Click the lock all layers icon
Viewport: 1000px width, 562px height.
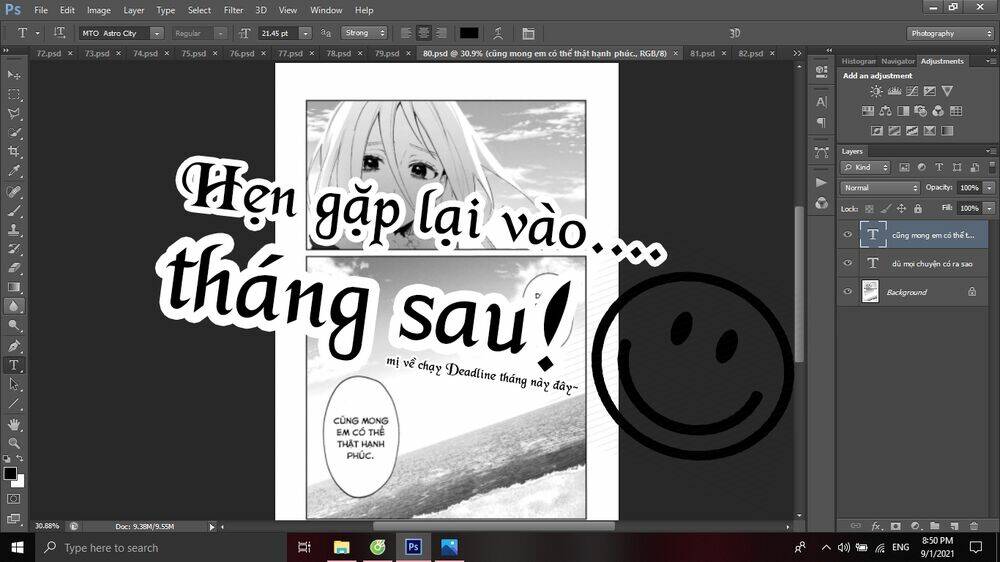918,208
